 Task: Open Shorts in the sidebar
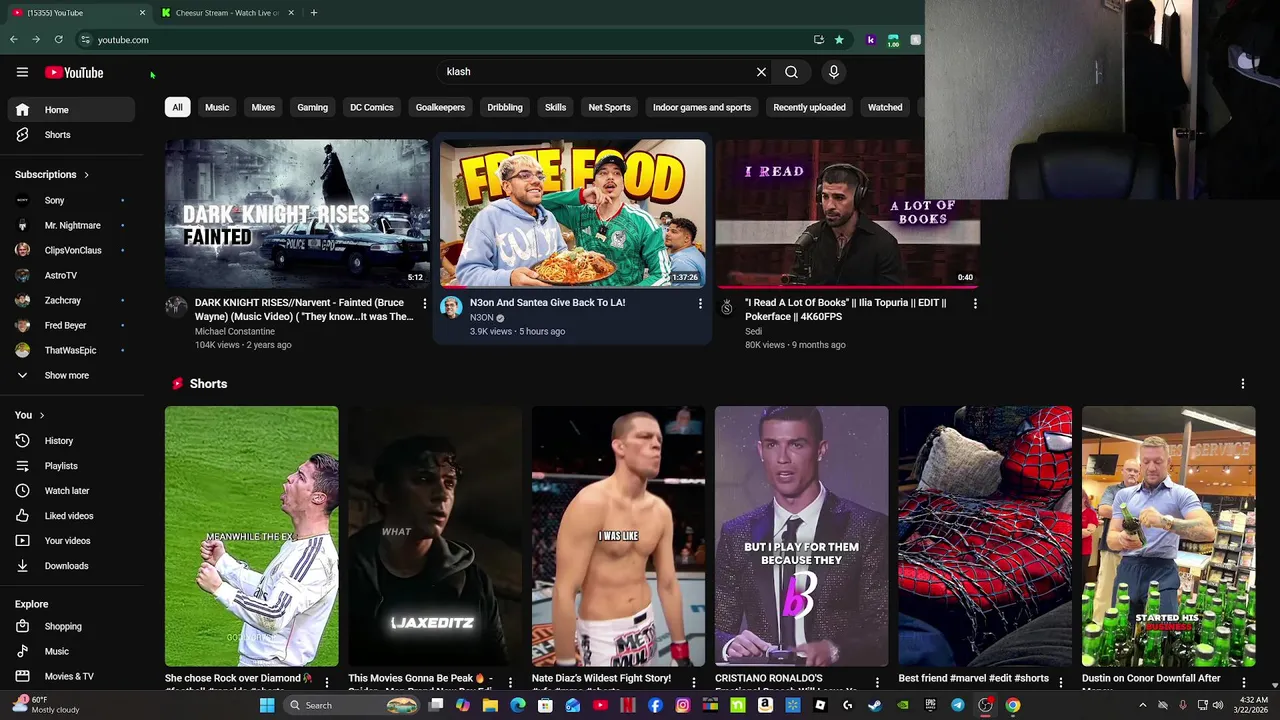(70, 135)
